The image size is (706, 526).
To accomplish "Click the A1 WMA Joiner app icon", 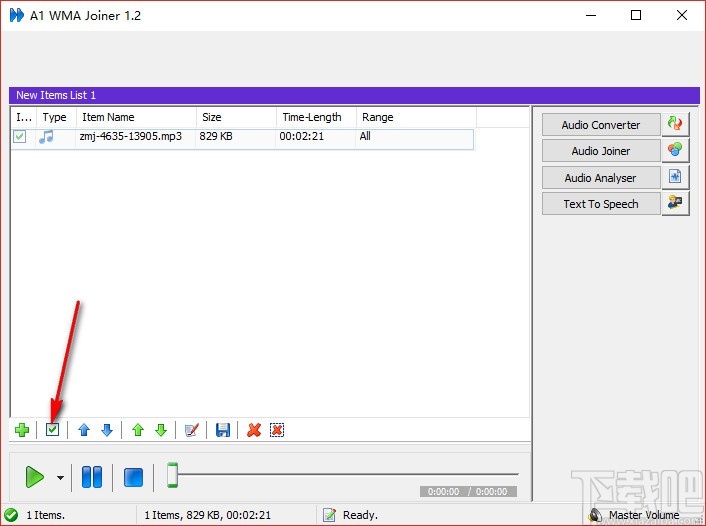I will (16, 15).
